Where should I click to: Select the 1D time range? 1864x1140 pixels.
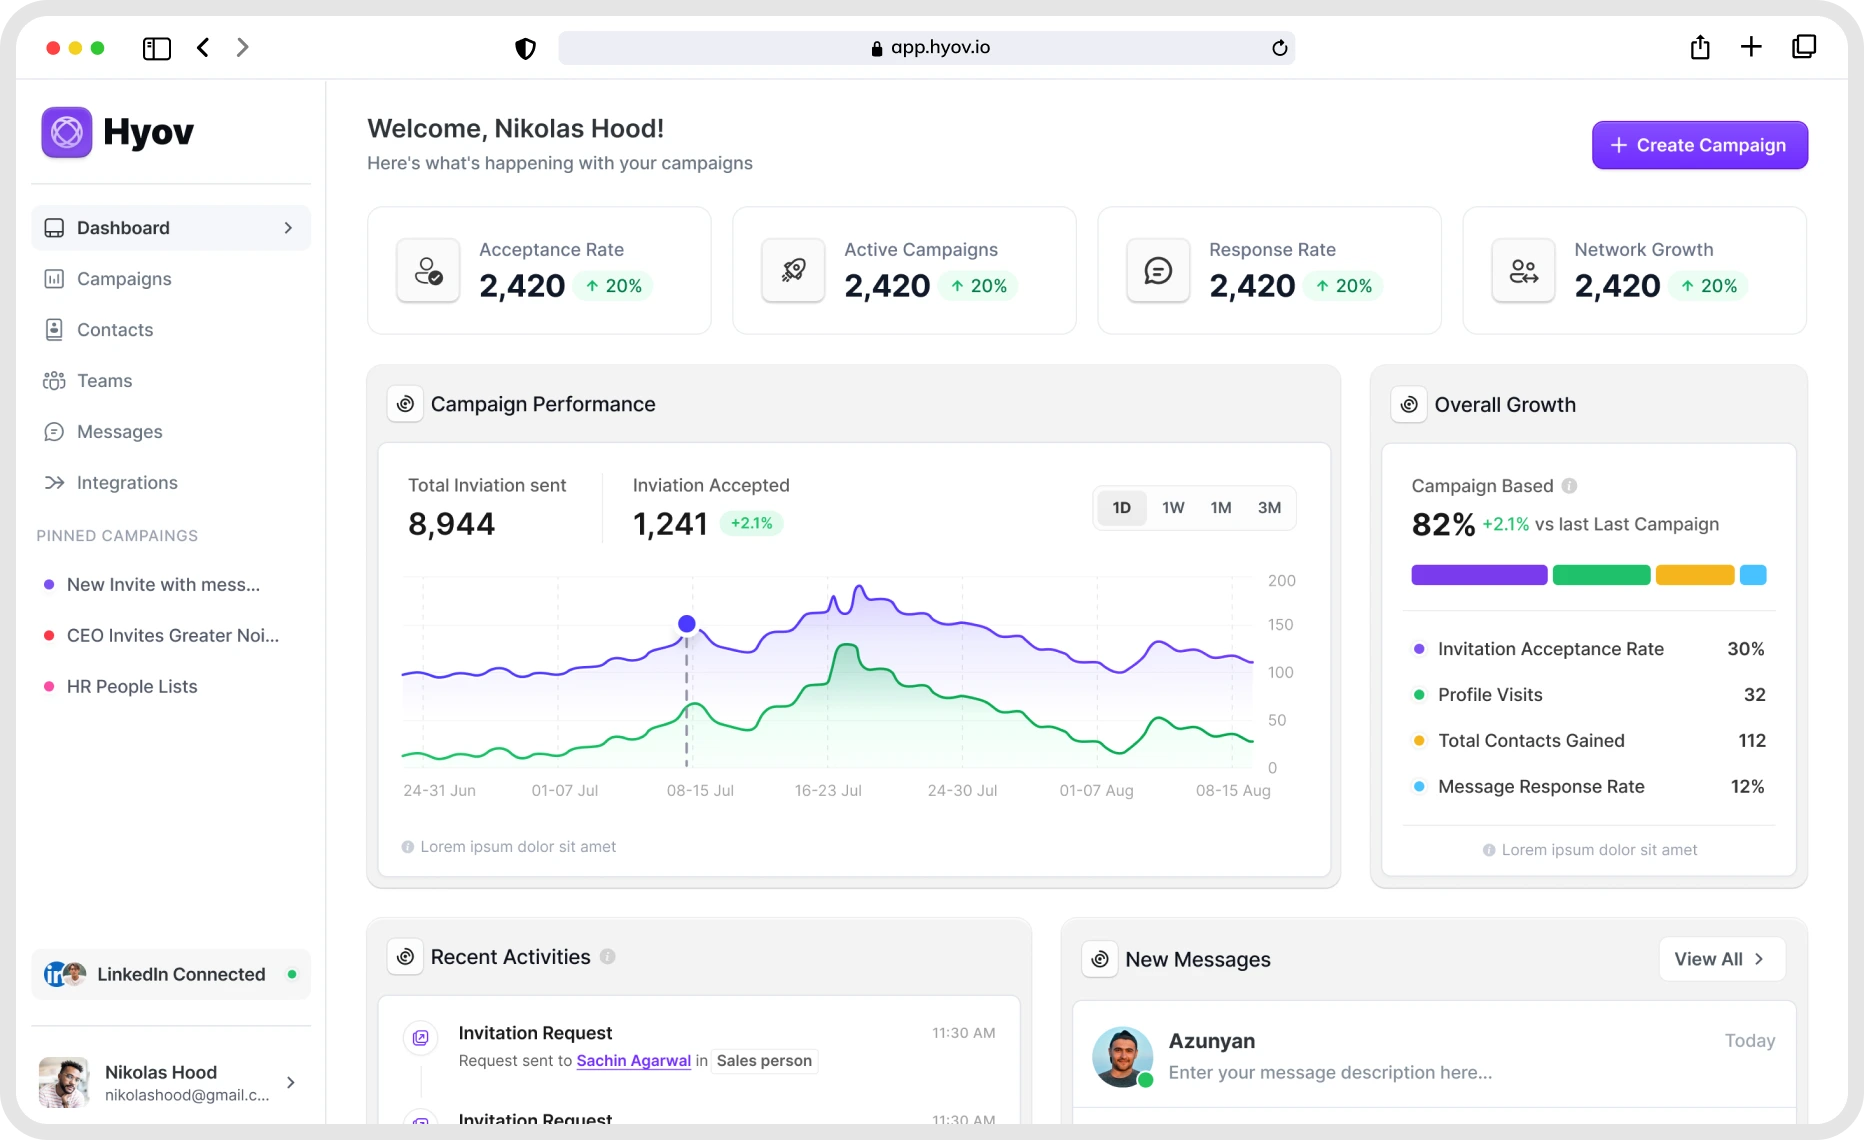click(1121, 508)
